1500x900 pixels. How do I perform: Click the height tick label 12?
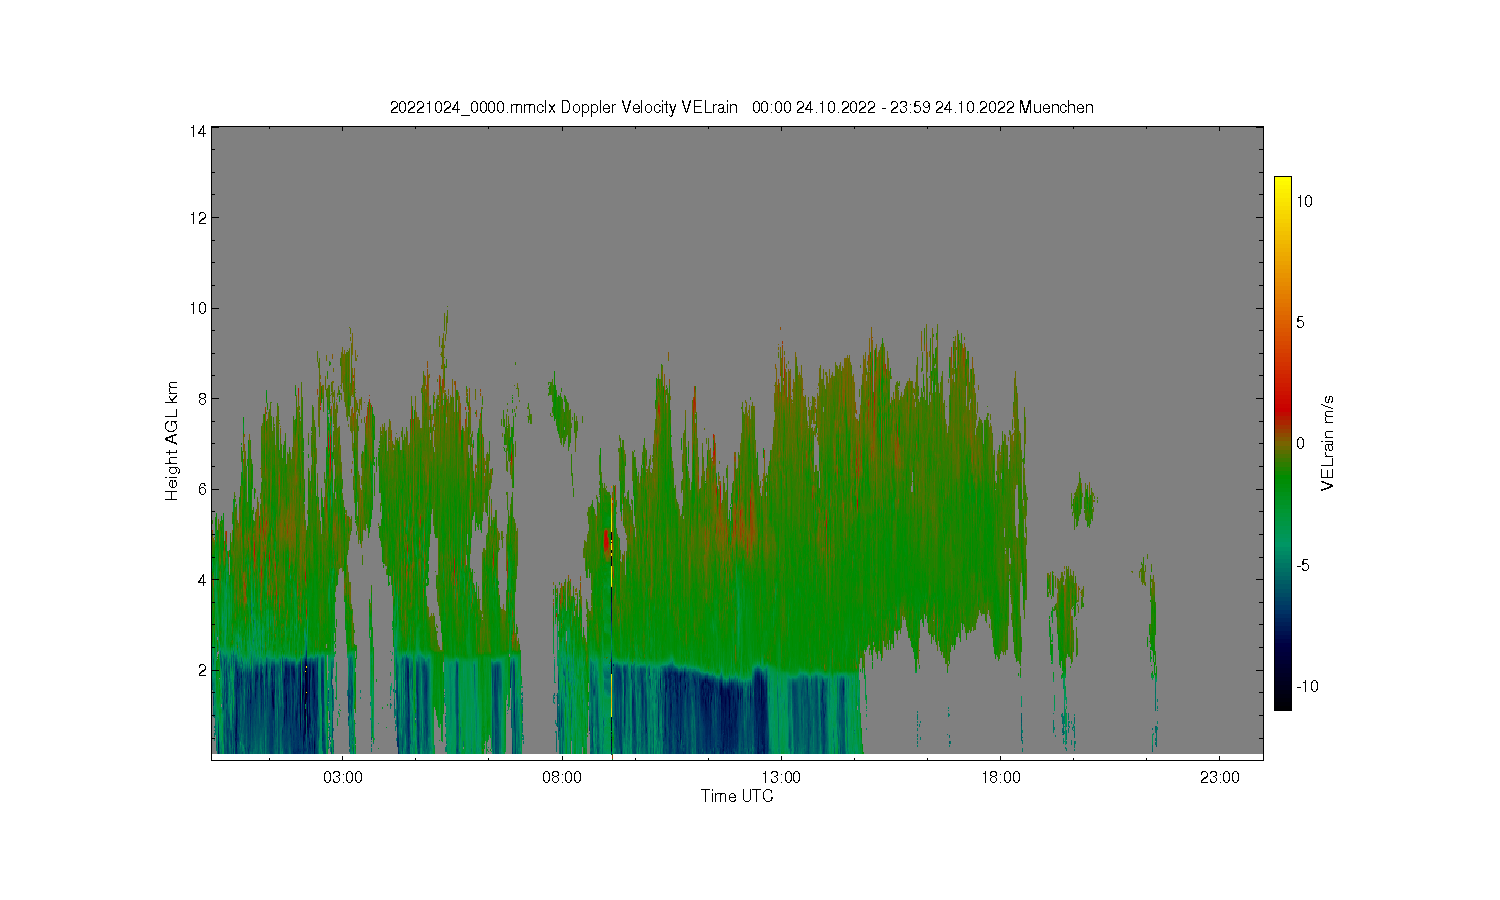(x=198, y=218)
